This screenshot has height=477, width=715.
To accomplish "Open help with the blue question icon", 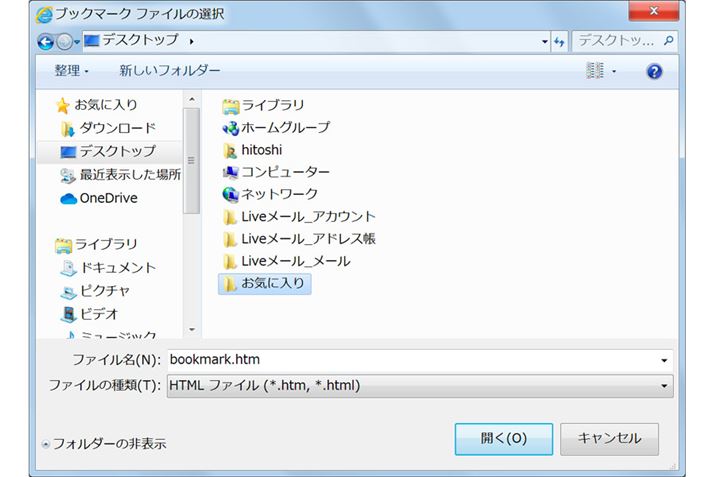I will (654, 72).
